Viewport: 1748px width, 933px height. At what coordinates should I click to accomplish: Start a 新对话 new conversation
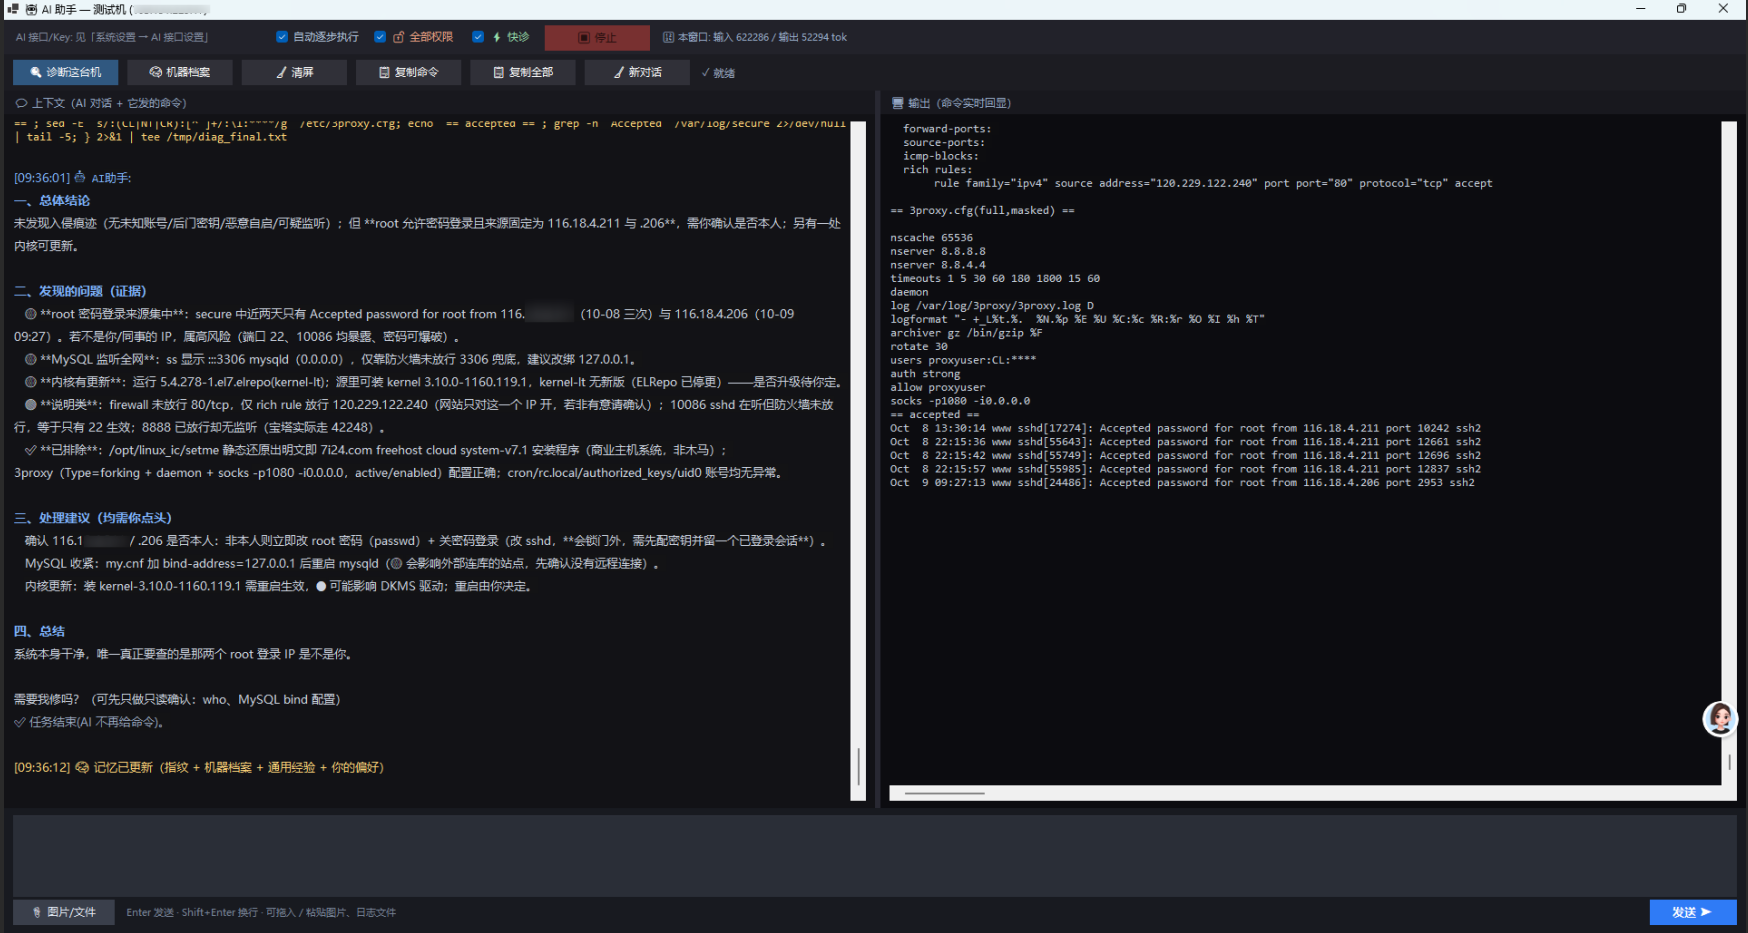click(637, 72)
